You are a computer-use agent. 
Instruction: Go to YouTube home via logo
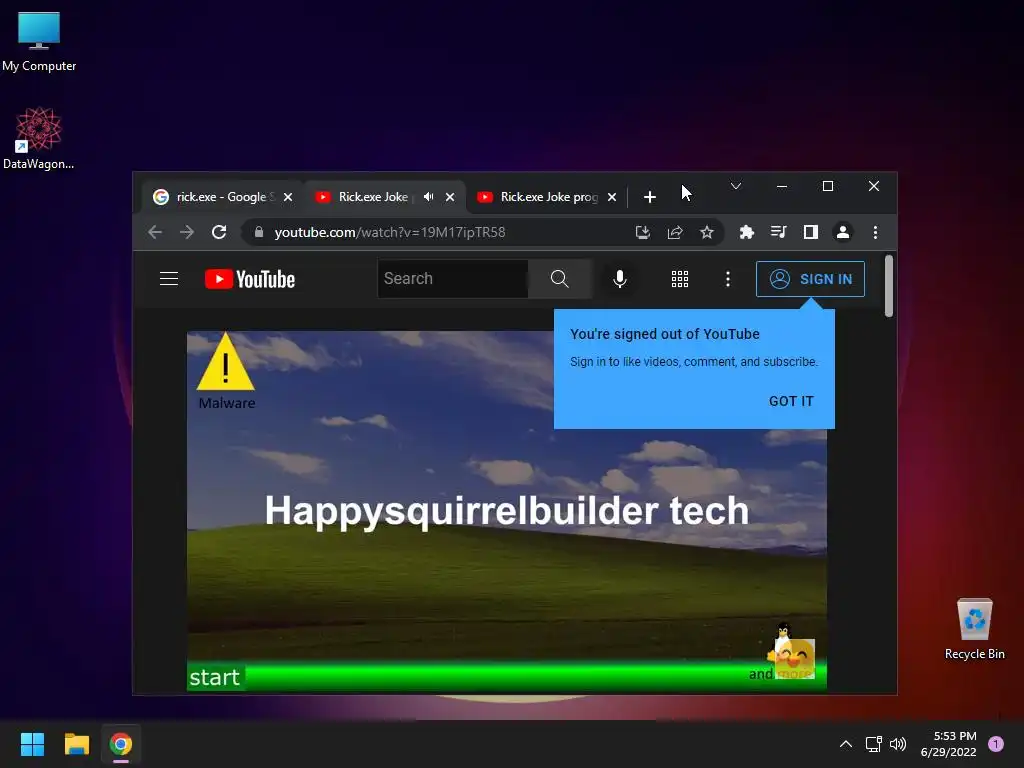click(250, 279)
